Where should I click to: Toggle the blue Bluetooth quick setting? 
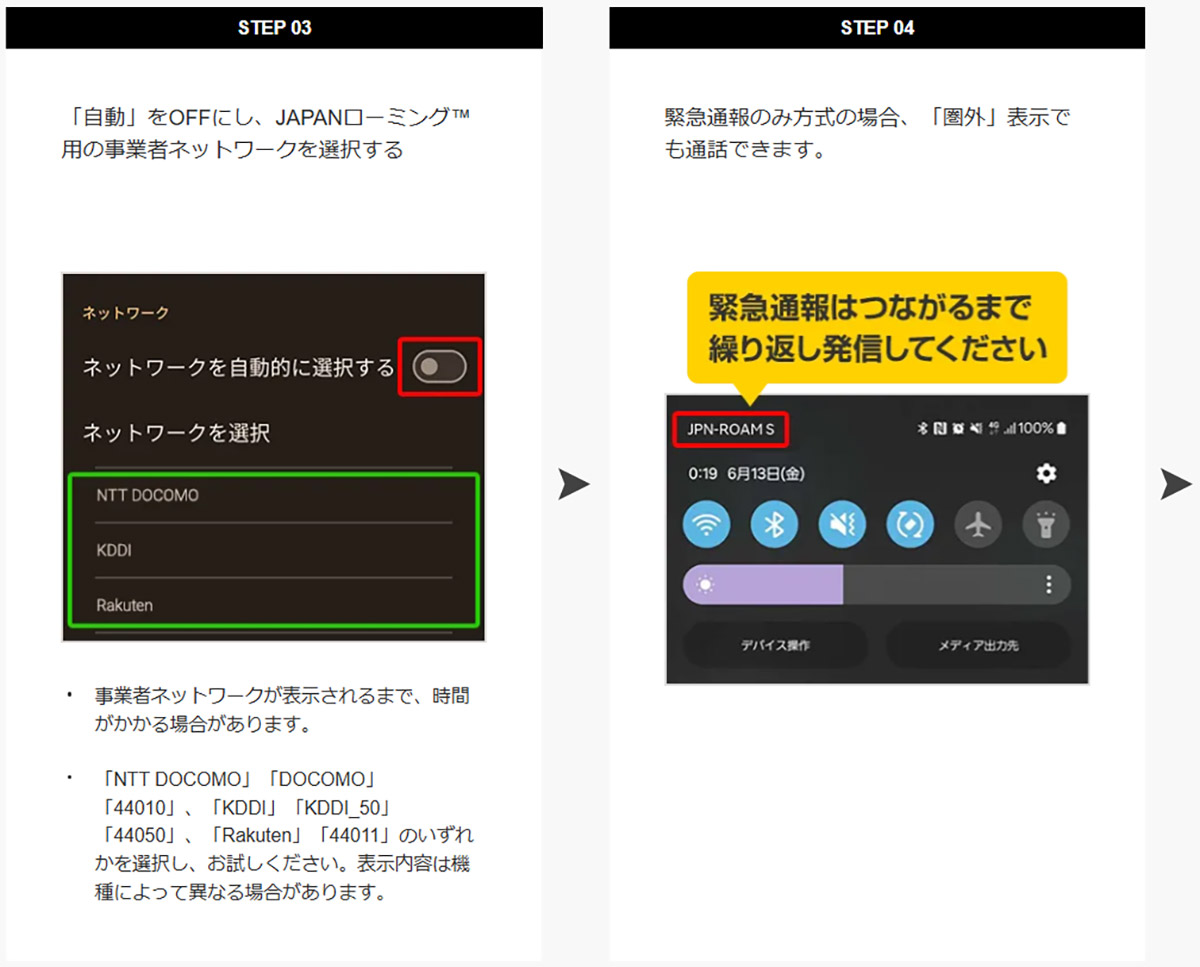[774, 524]
